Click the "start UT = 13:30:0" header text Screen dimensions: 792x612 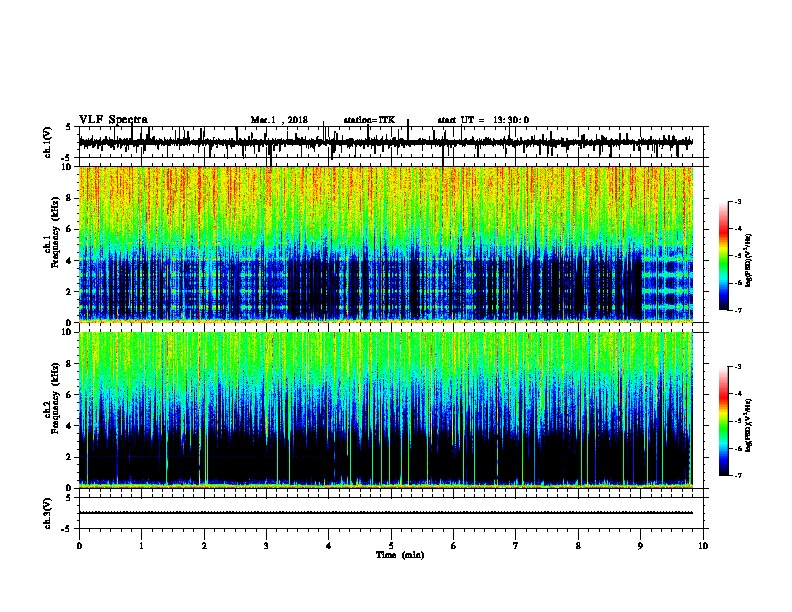point(483,120)
